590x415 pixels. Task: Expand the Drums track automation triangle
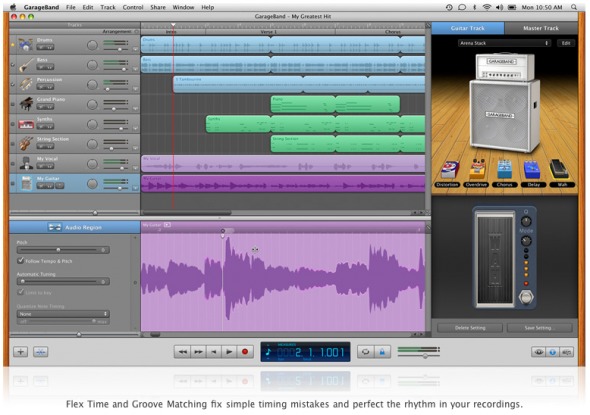(x=135, y=49)
